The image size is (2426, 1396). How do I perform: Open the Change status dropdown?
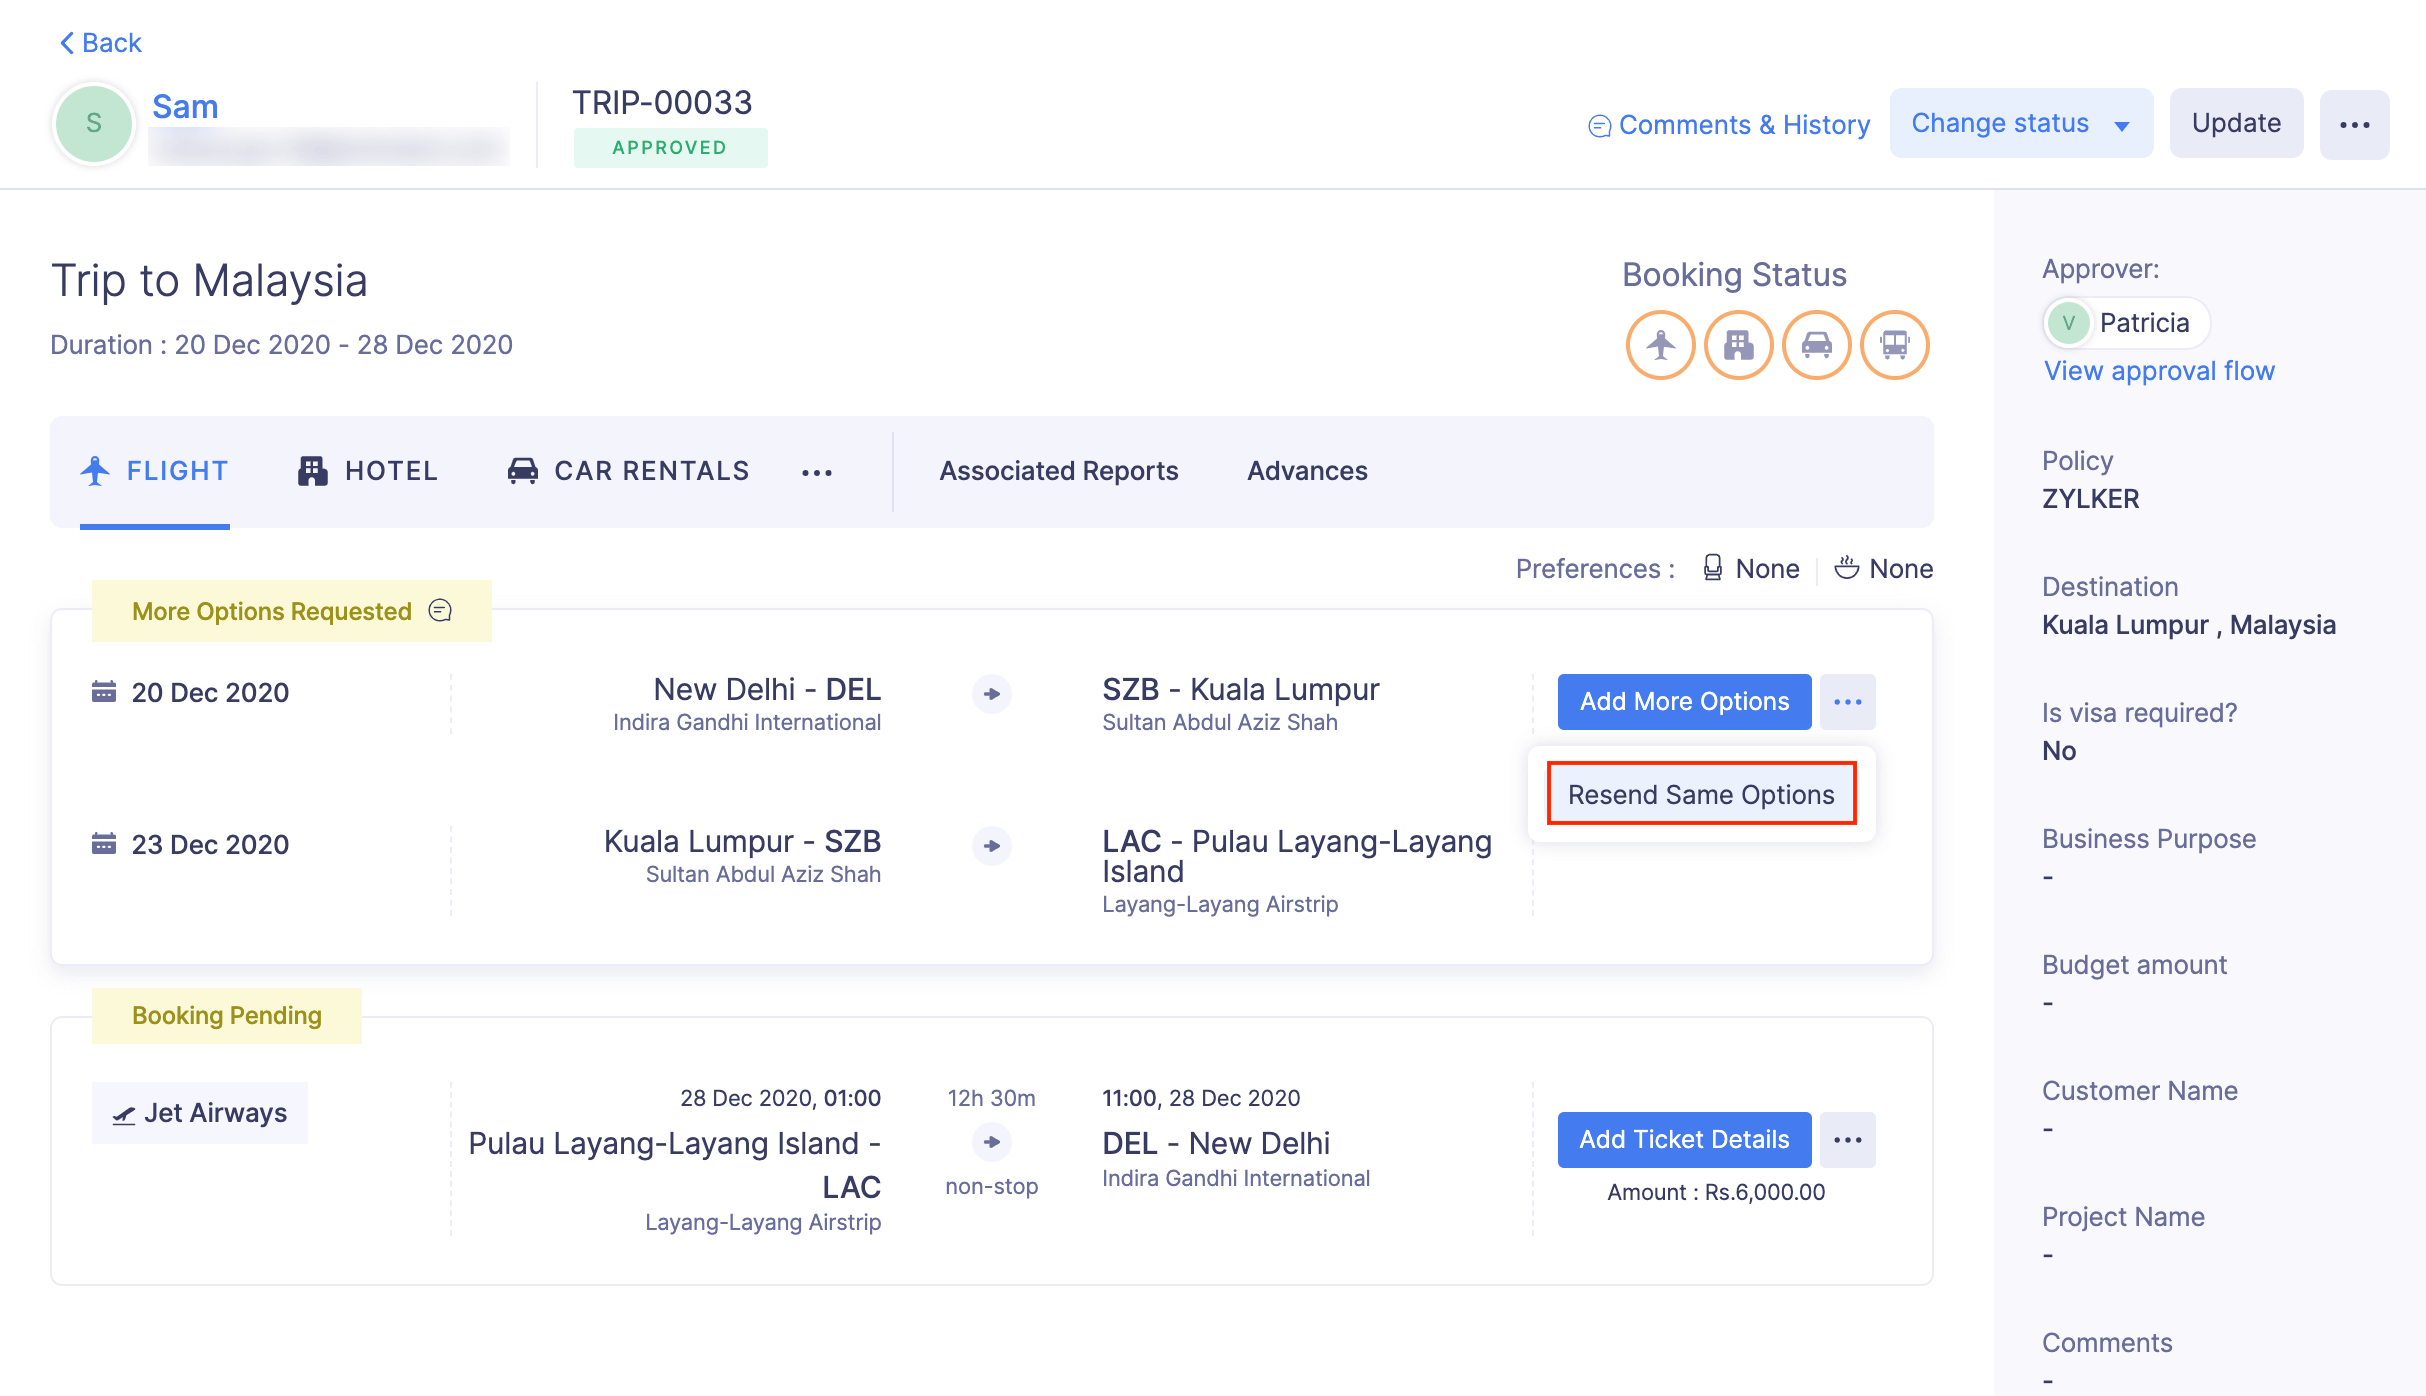2020,123
